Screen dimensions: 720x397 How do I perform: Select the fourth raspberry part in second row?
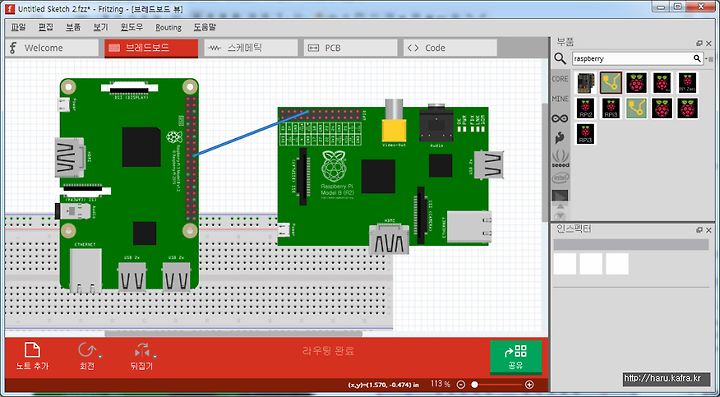pos(662,108)
